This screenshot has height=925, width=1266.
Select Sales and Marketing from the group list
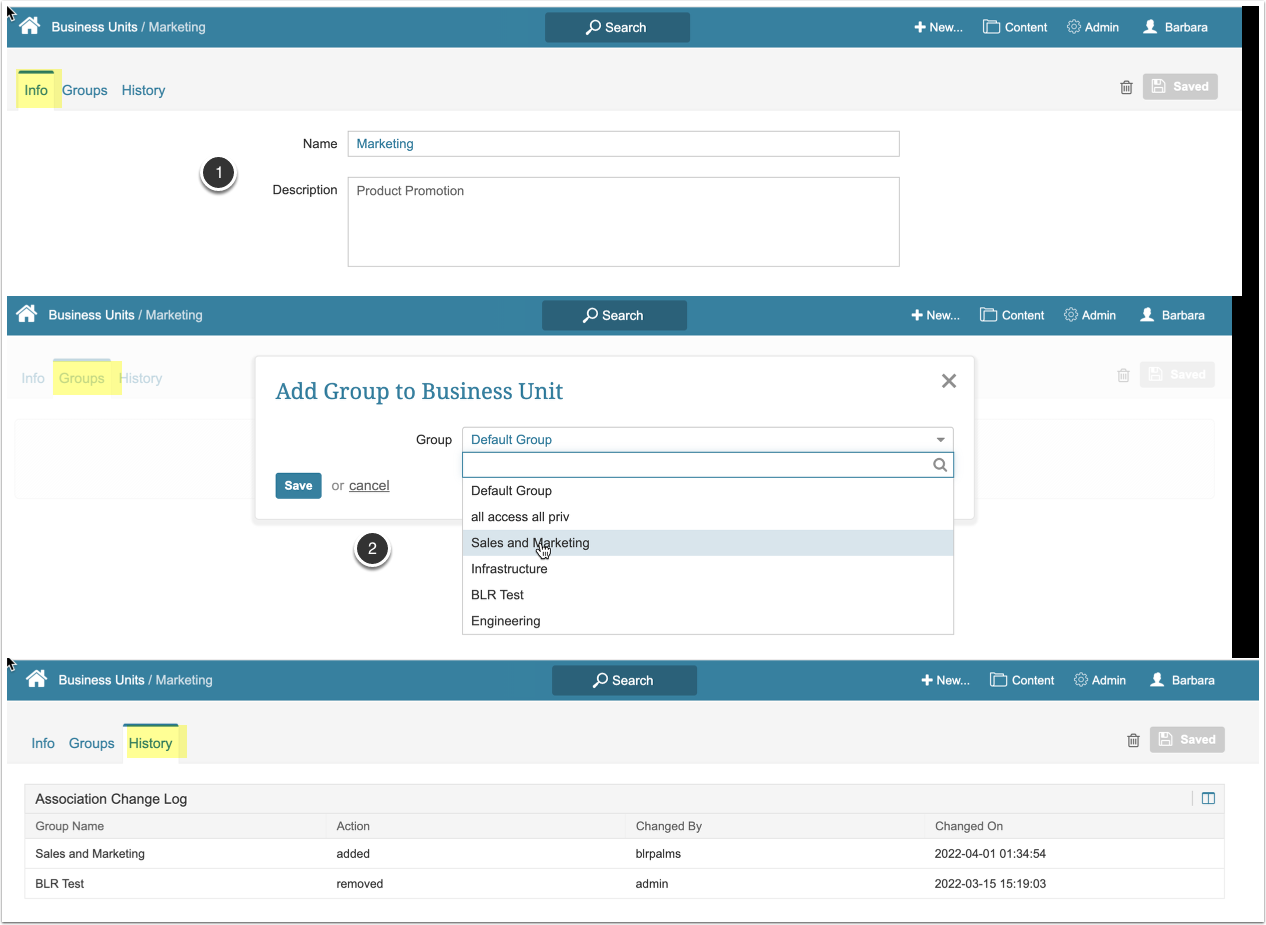point(530,543)
